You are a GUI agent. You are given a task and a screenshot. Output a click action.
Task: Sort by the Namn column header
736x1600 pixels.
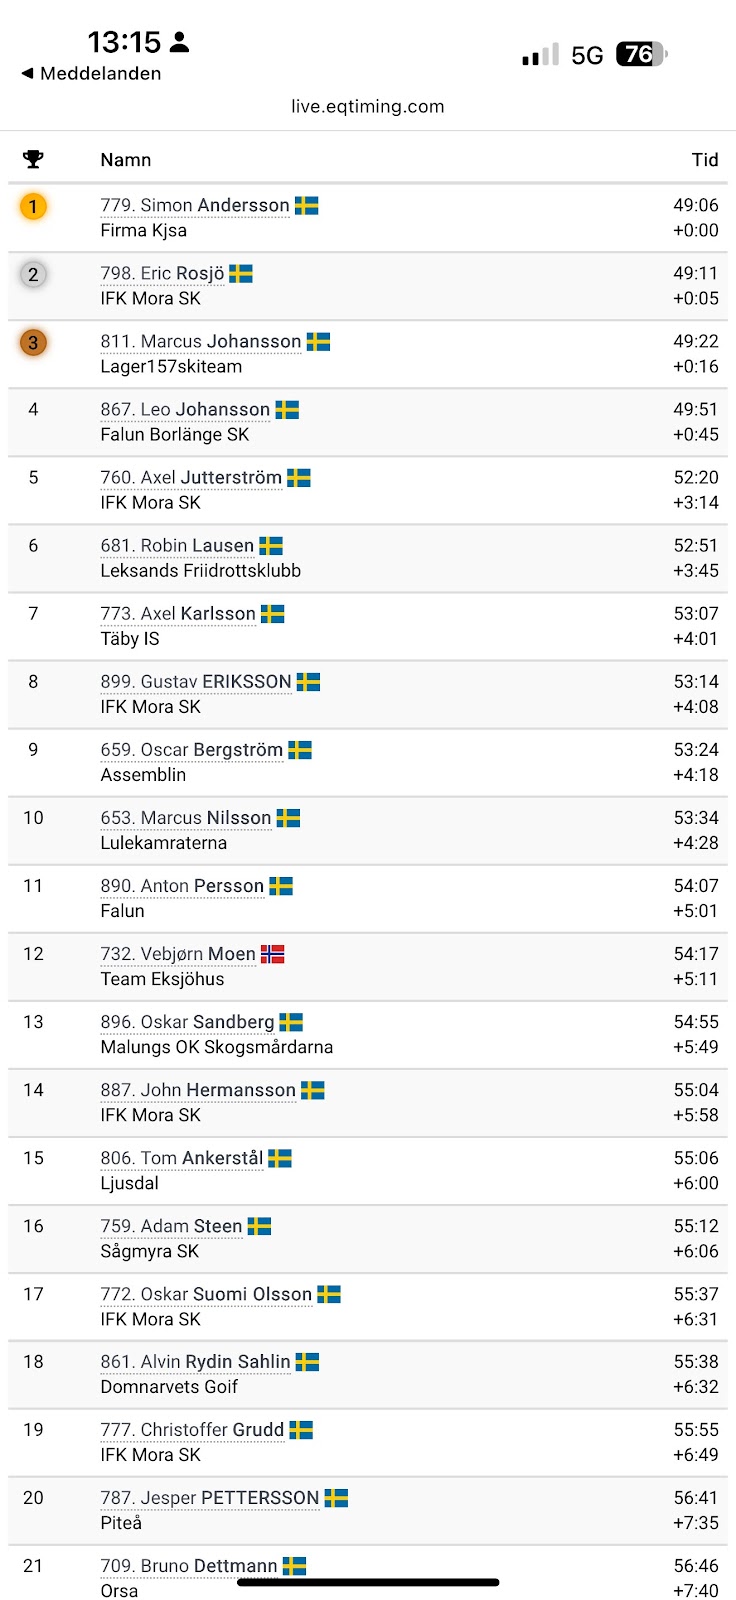126,159
